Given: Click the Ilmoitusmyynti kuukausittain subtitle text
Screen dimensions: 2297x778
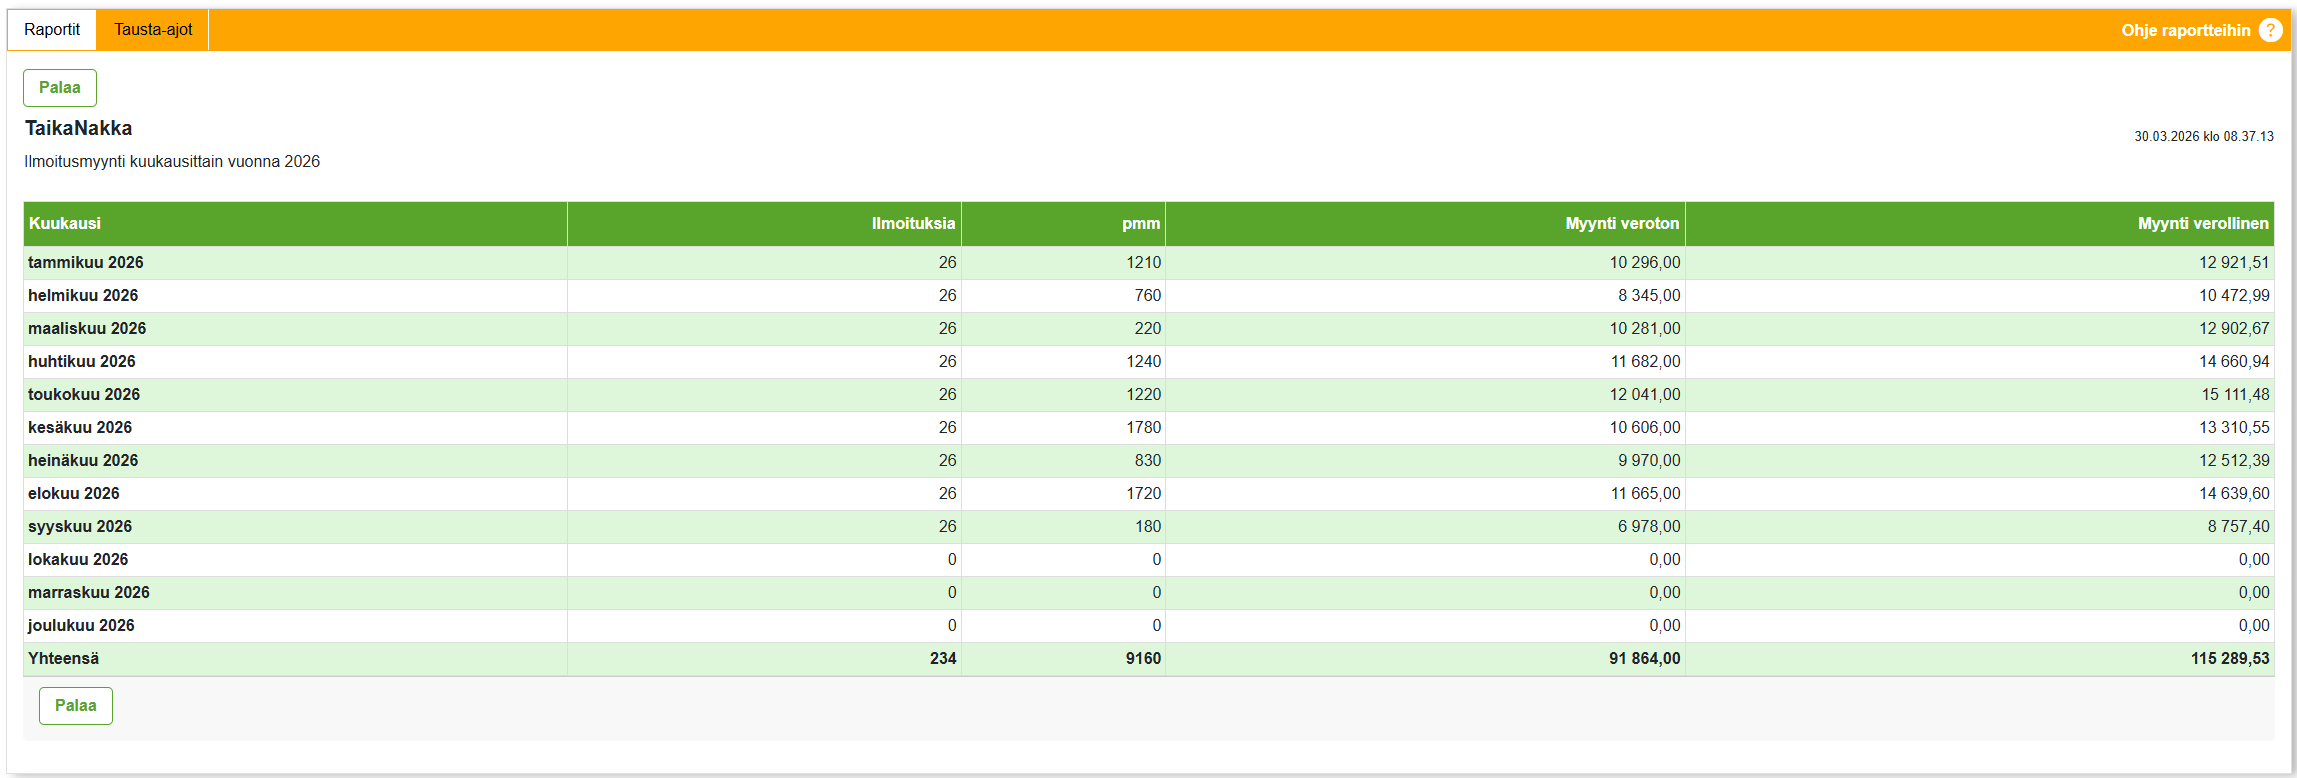Looking at the screenshot, I should (x=172, y=162).
